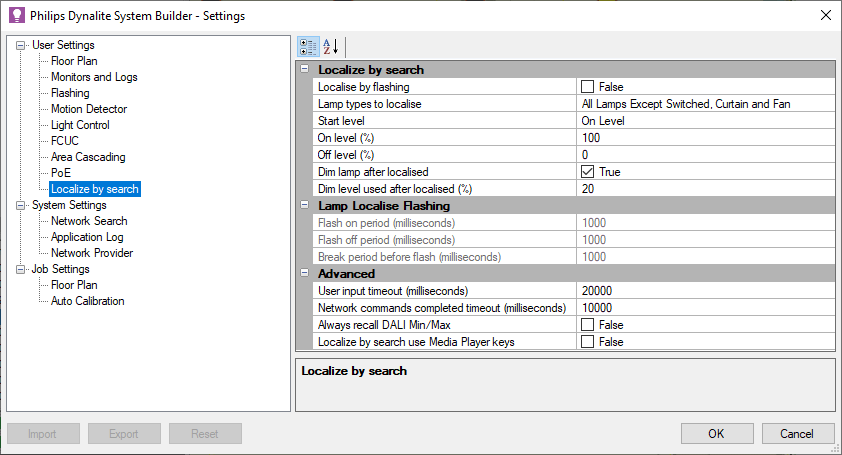Select System Settings node label
Image resolution: width=842 pixels, height=455 pixels.
coord(69,205)
